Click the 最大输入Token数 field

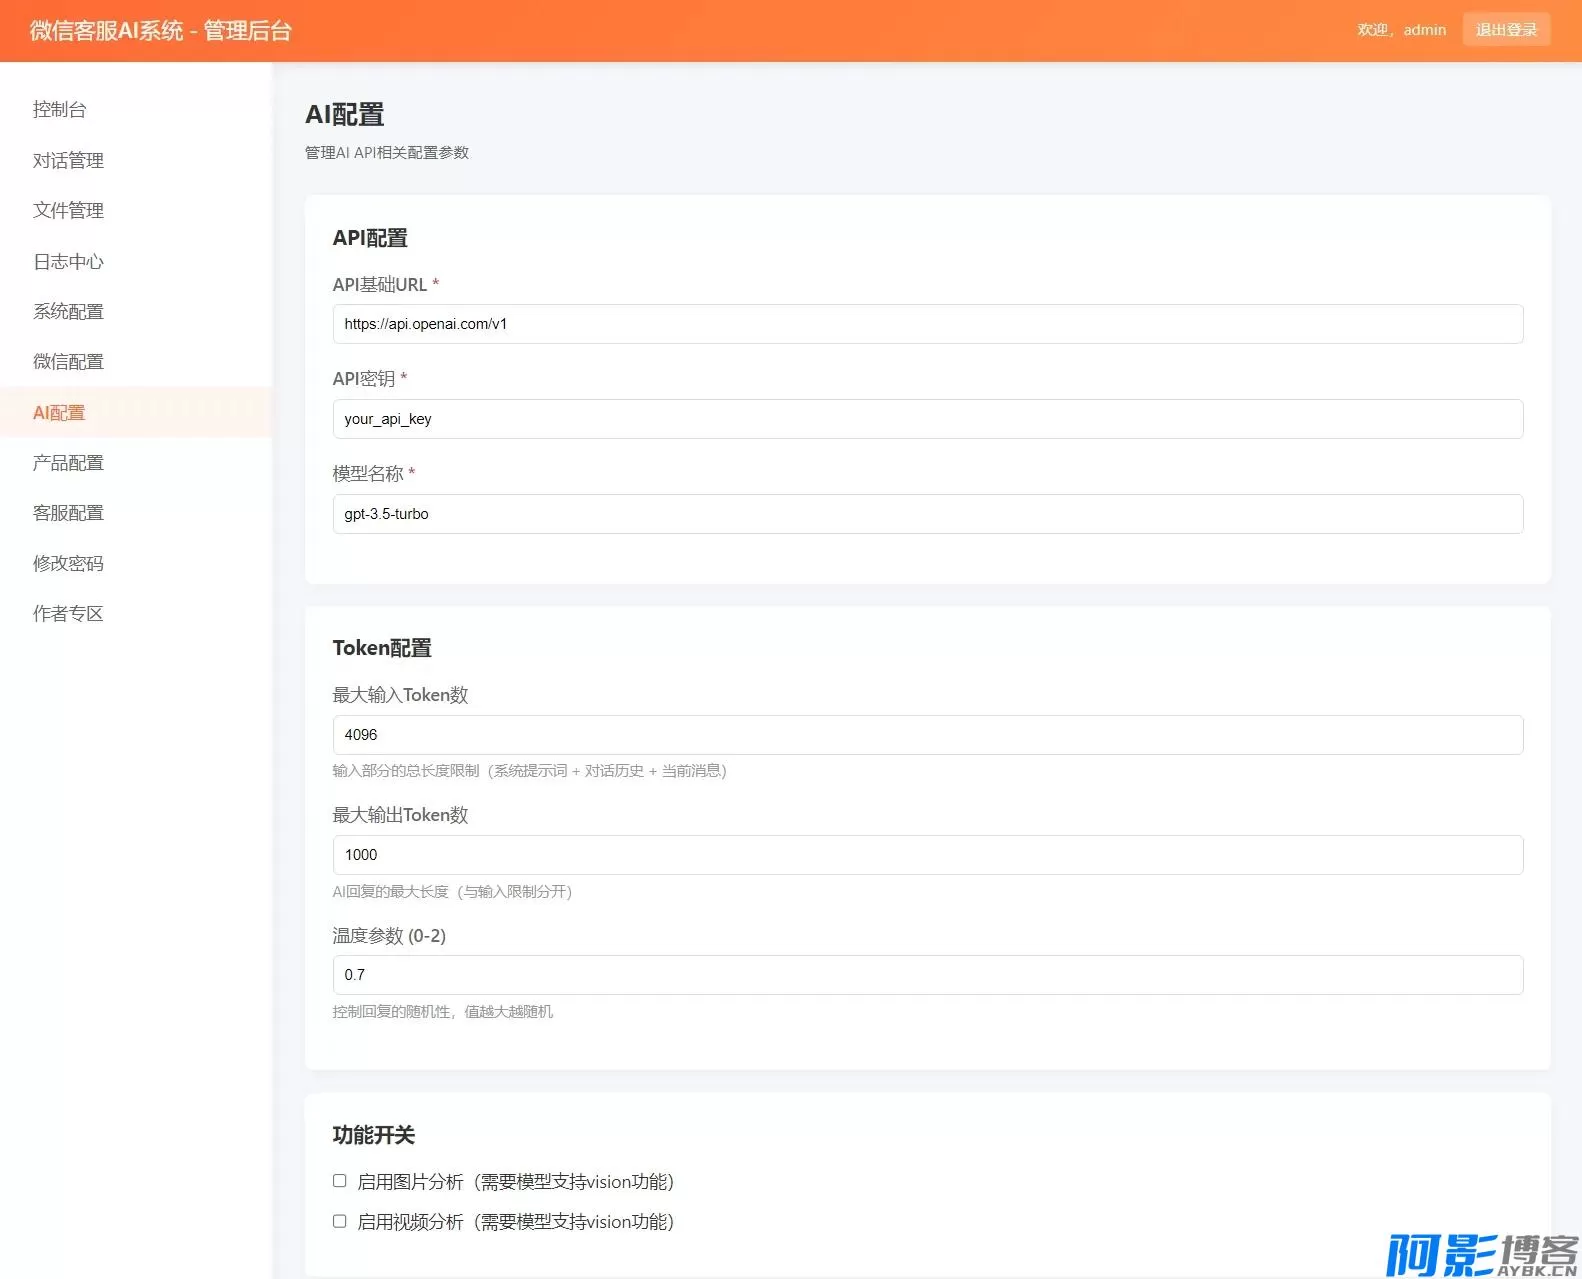(x=927, y=735)
